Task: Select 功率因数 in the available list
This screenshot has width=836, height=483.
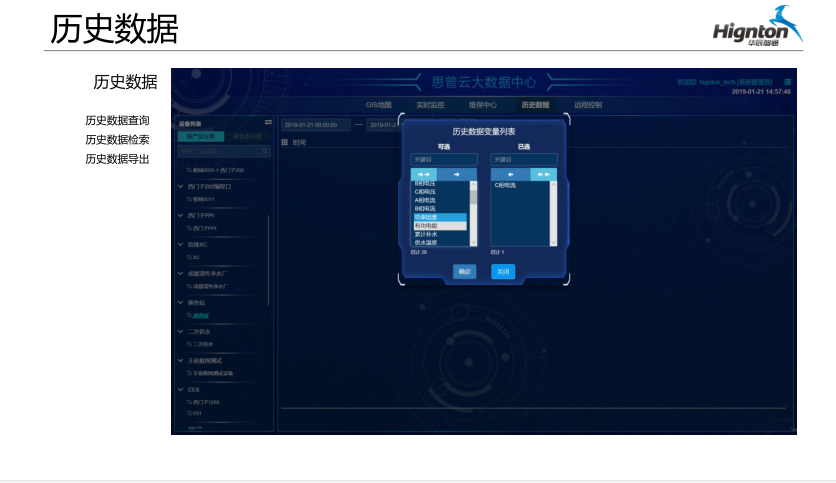Action: (x=427, y=217)
